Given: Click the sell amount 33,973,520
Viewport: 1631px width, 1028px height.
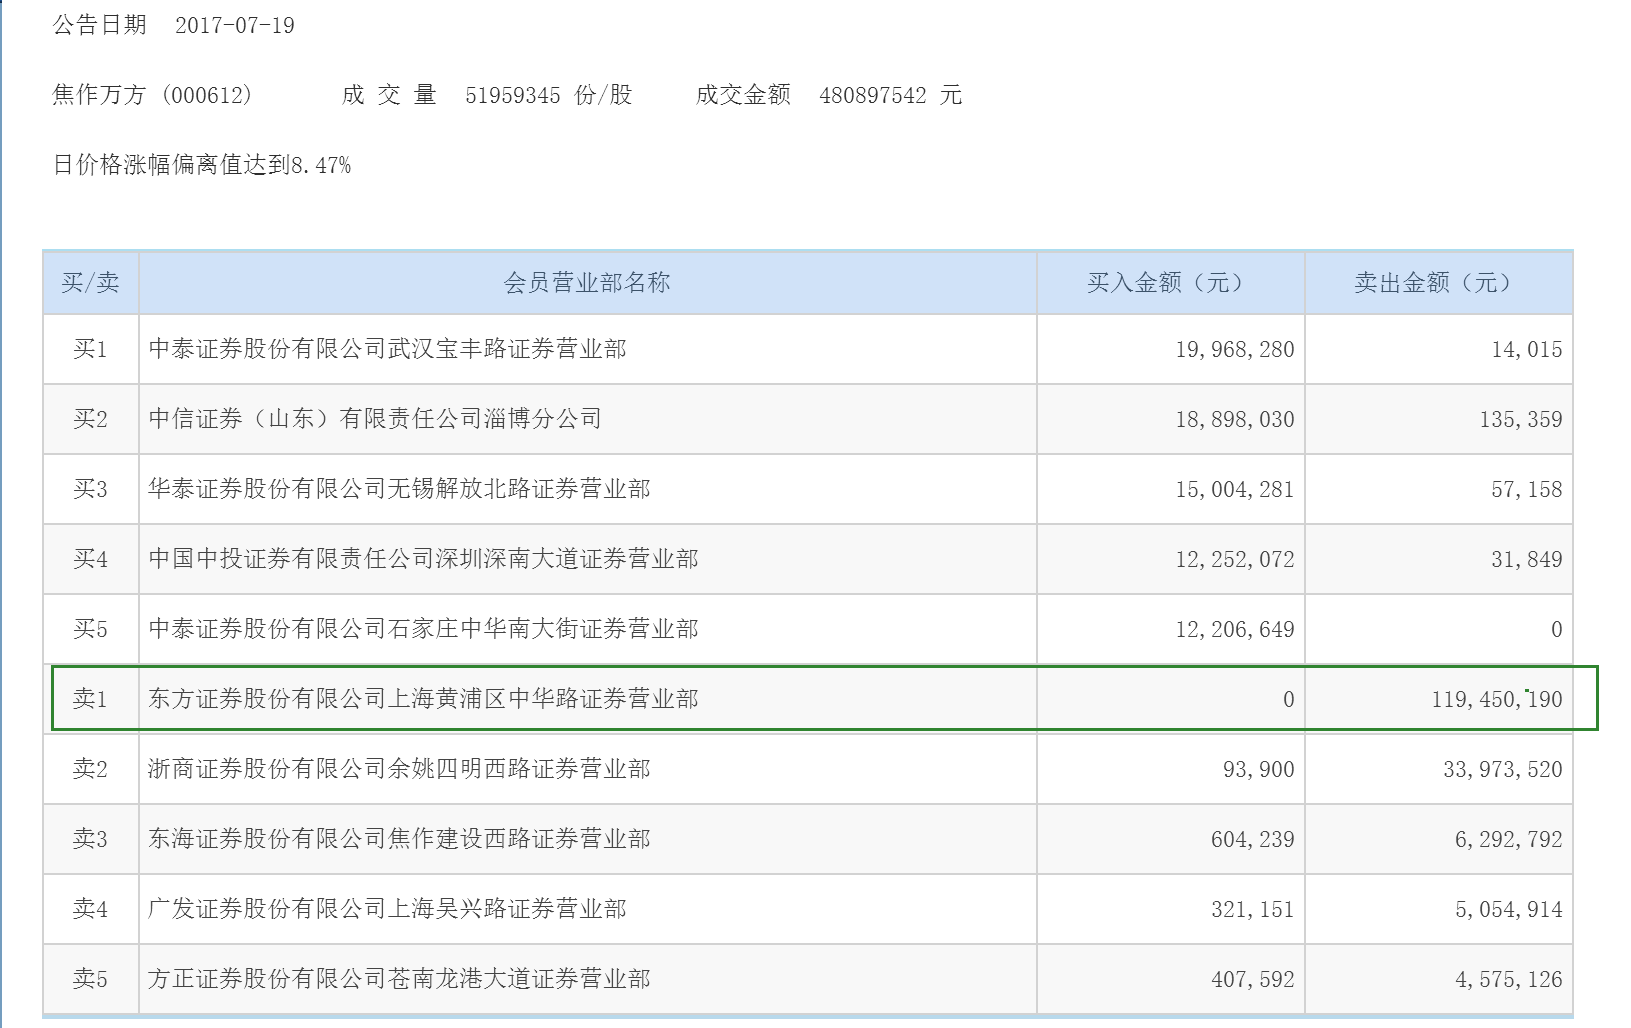Looking at the screenshot, I should point(1503,770).
